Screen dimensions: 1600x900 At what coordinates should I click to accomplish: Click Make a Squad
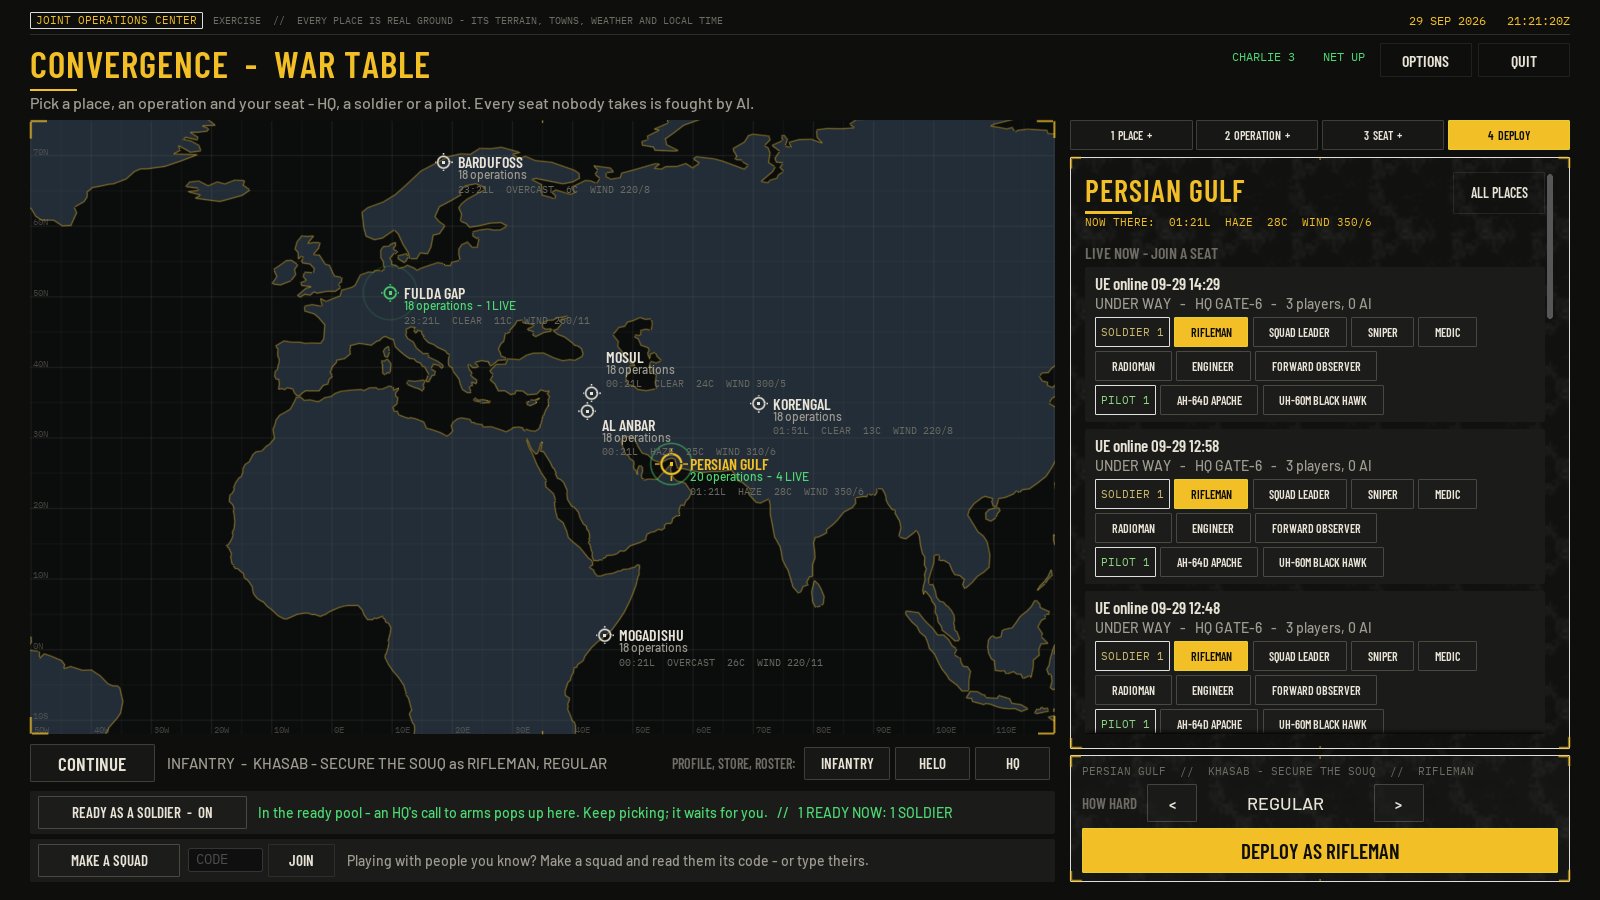pyautogui.click(x=109, y=860)
